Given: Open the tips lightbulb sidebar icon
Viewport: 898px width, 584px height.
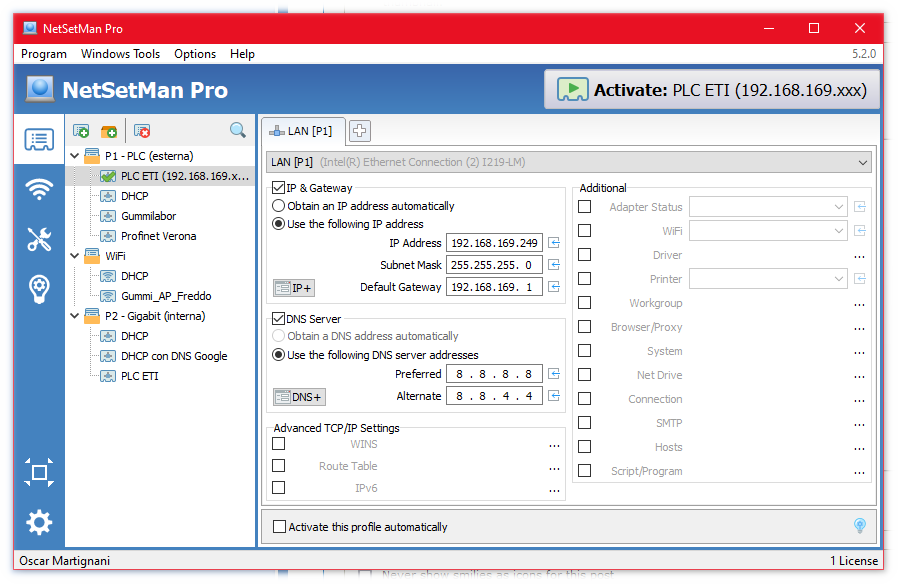Looking at the screenshot, I should point(39,289).
